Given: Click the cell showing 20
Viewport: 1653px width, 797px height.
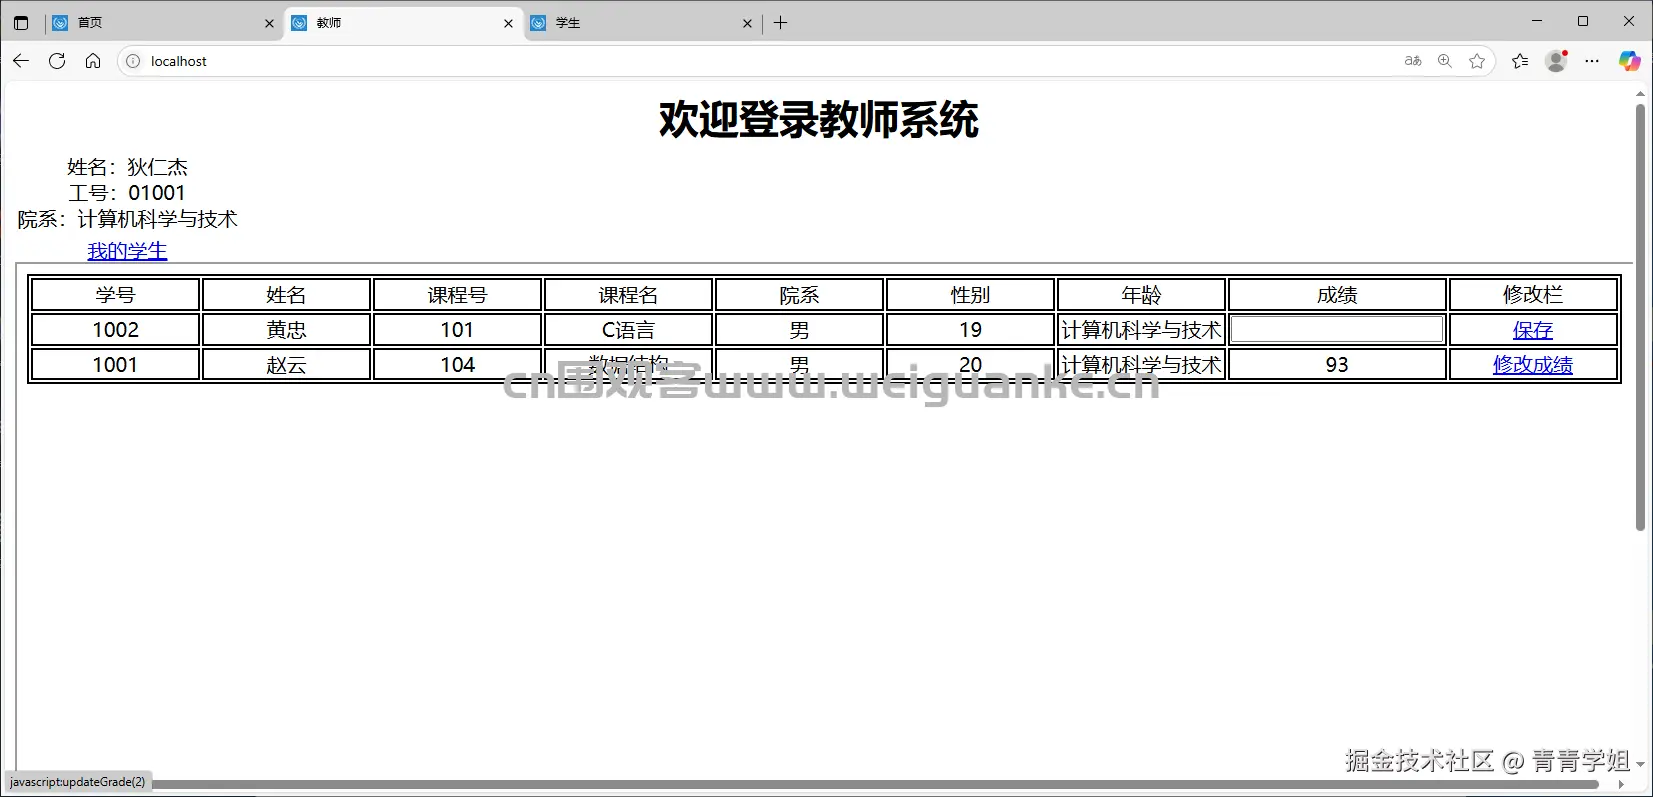Looking at the screenshot, I should tap(970, 365).
